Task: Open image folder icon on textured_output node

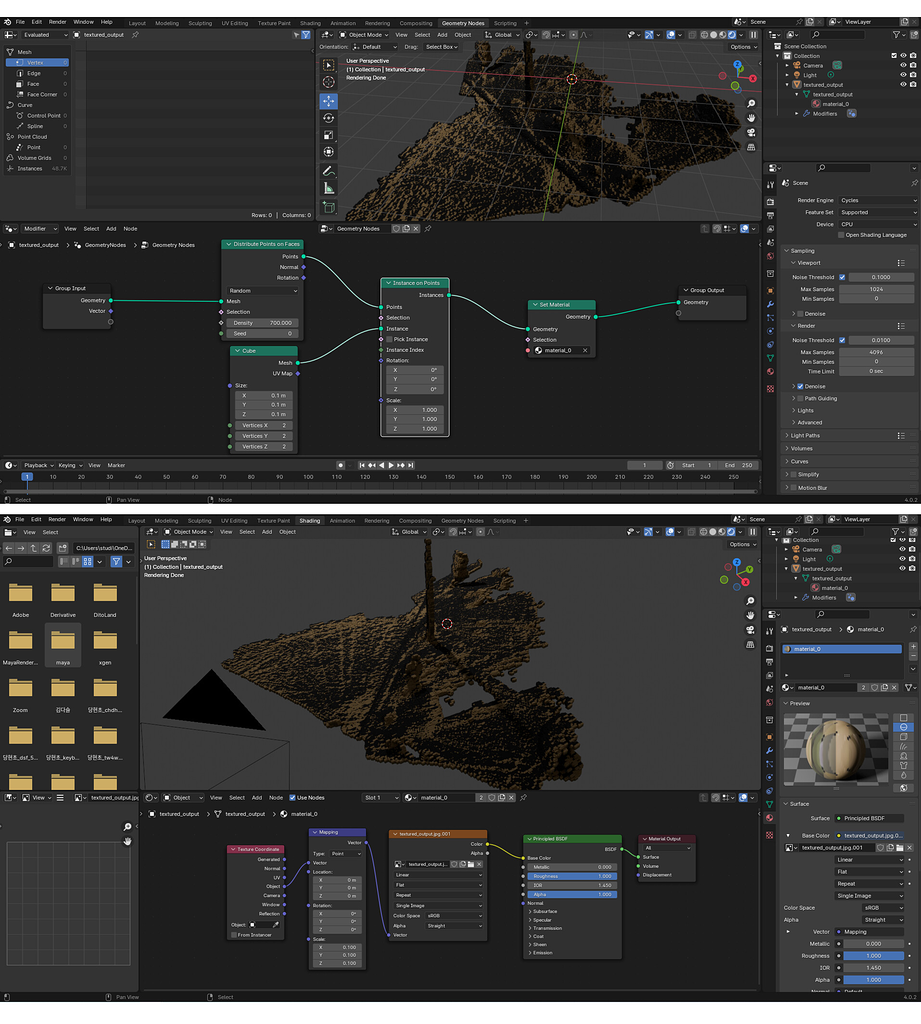Action: point(470,864)
